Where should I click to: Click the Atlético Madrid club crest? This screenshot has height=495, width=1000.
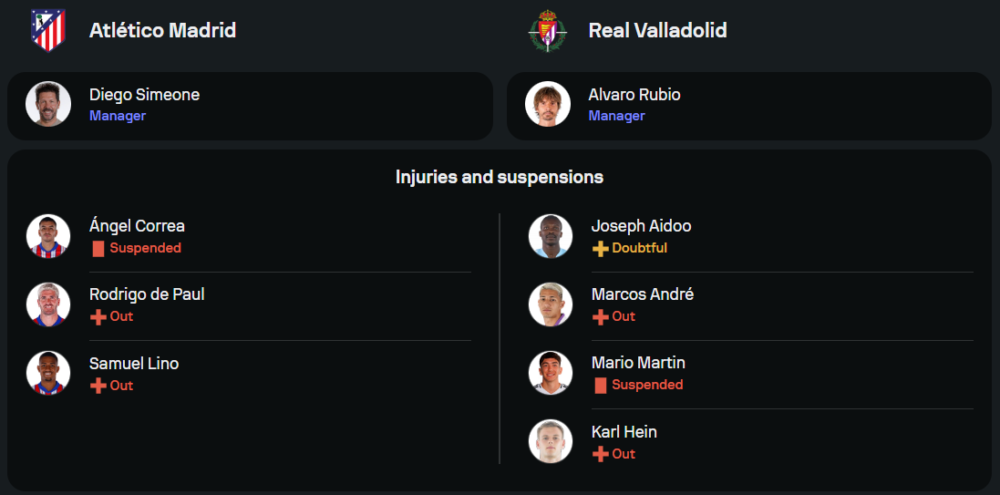48,30
